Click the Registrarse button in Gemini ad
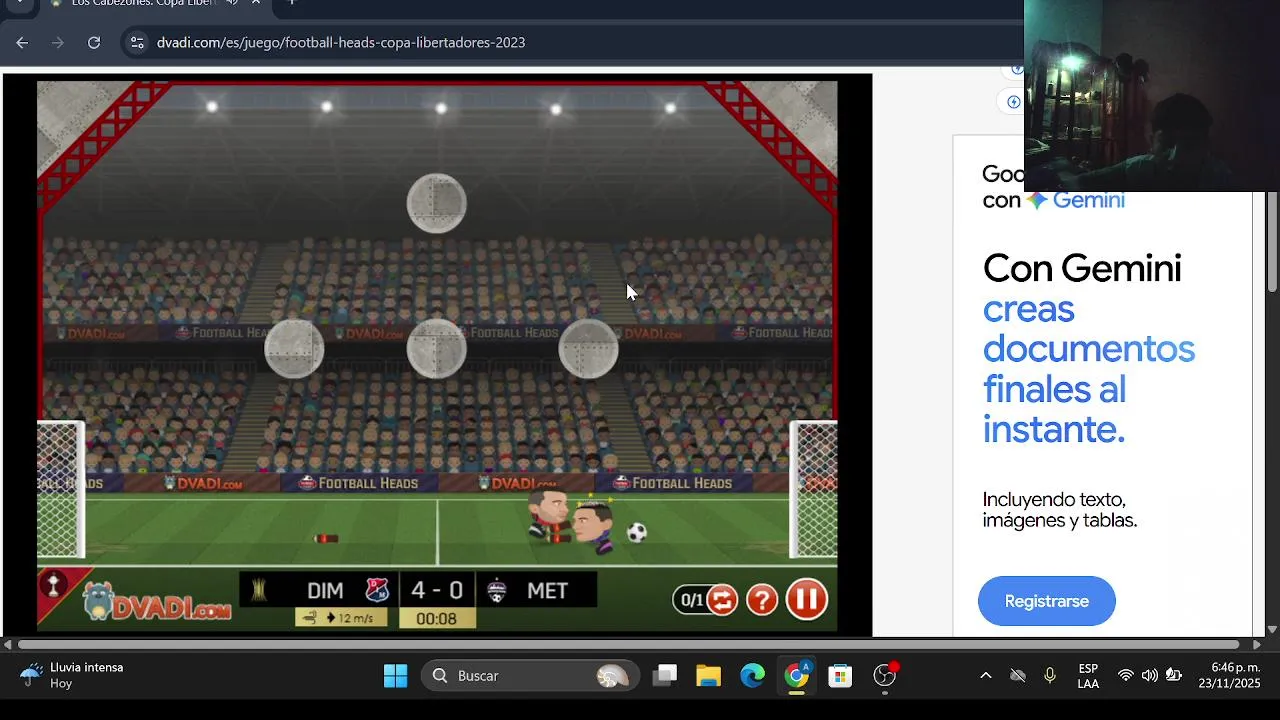 (1046, 601)
